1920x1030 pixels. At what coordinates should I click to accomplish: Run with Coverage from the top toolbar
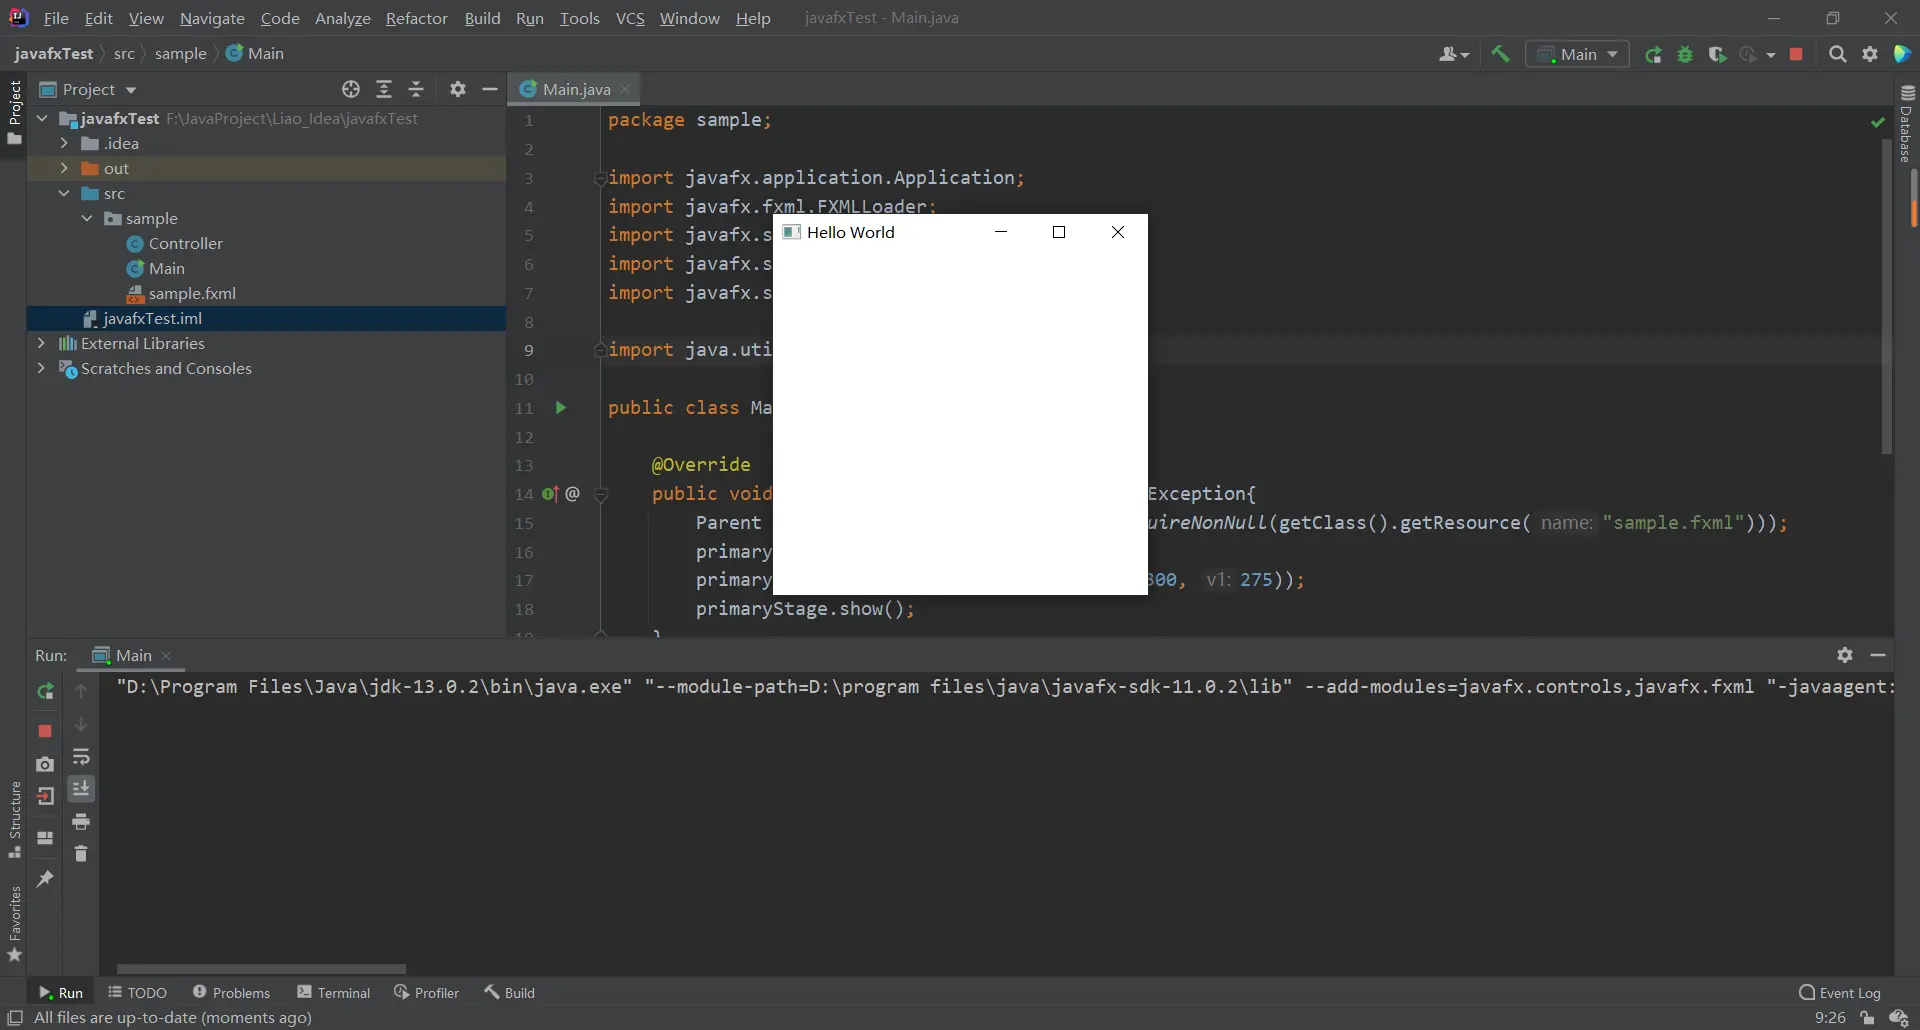1717,55
